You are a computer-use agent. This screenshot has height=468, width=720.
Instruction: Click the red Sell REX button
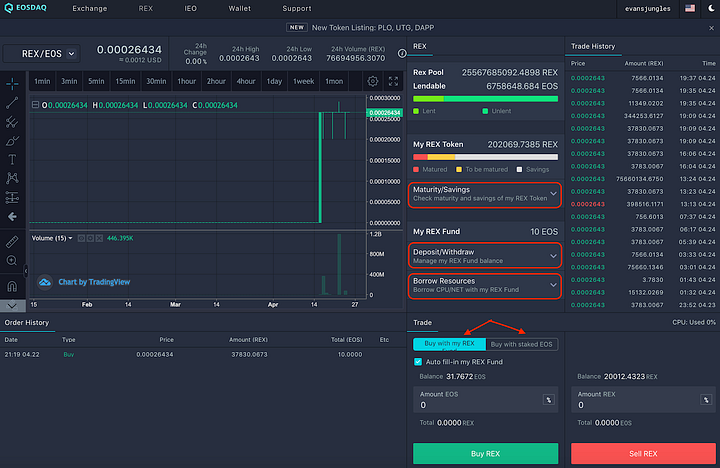coord(643,454)
